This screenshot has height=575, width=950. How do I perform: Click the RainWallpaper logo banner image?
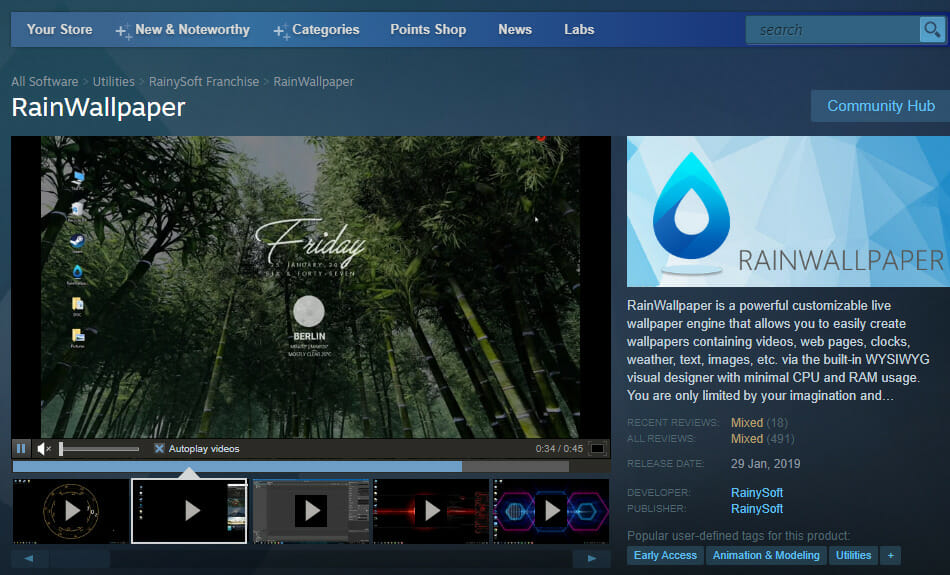point(788,211)
